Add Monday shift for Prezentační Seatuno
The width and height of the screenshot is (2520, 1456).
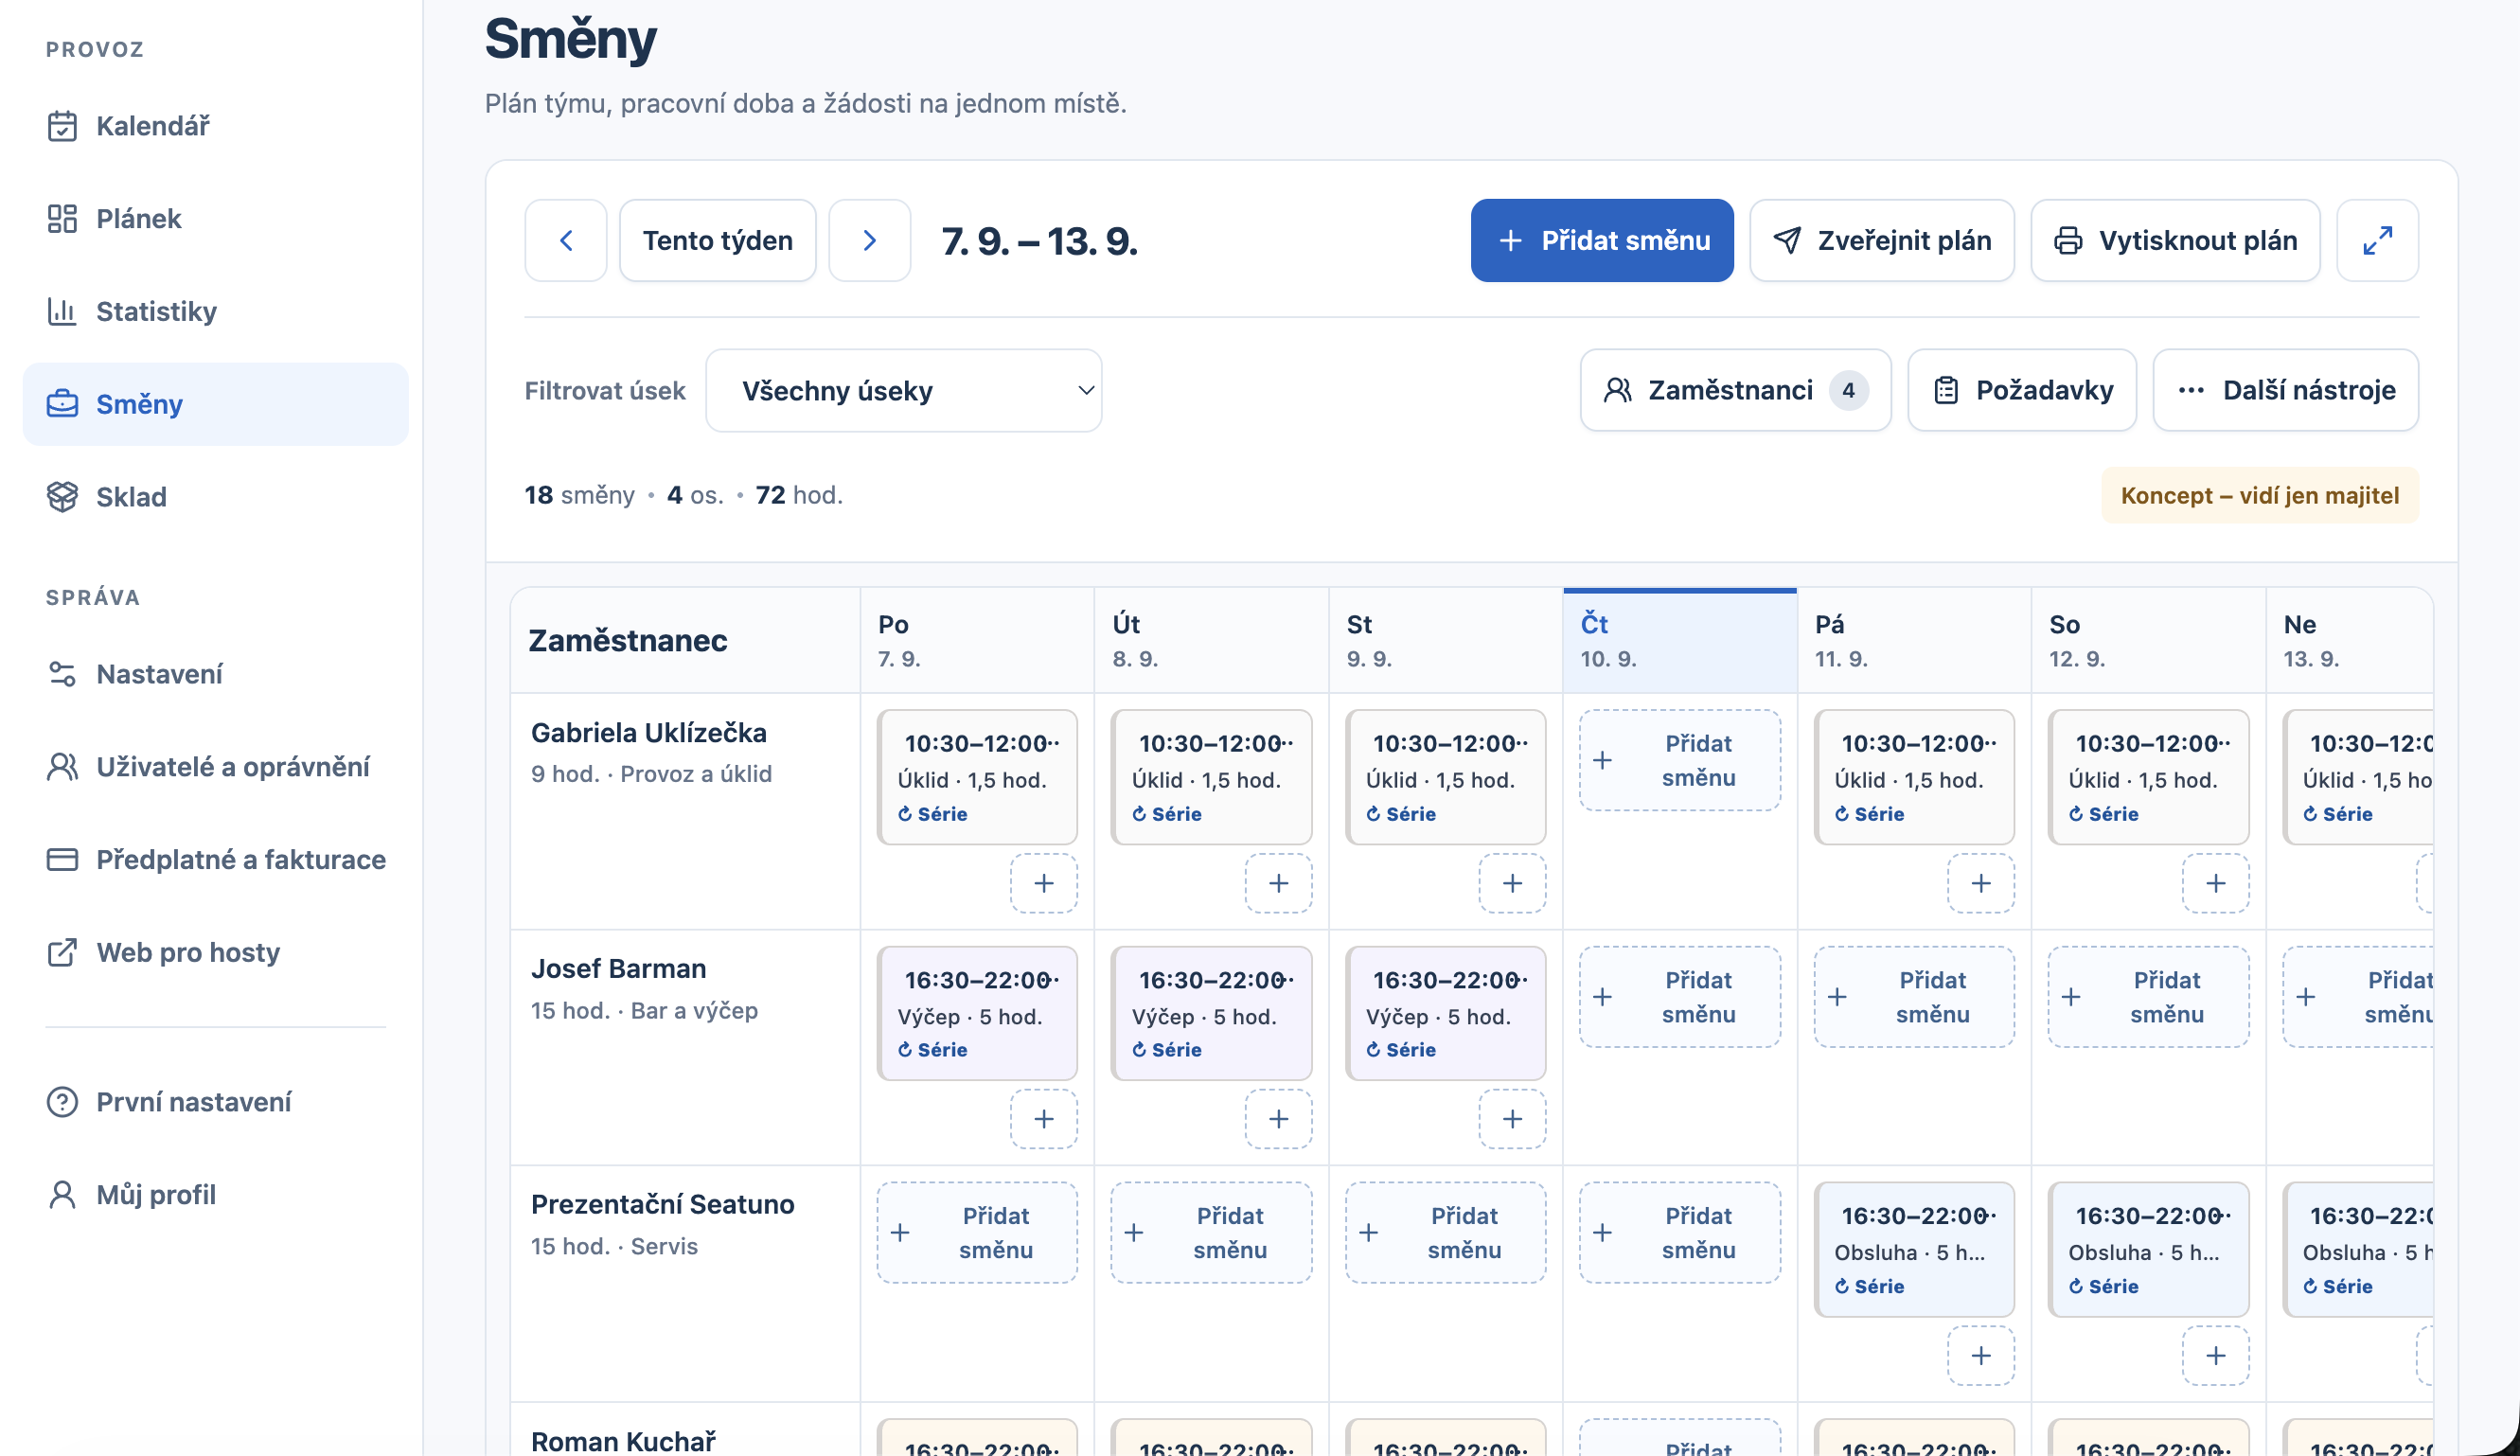pyautogui.click(x=977, y=1233)
